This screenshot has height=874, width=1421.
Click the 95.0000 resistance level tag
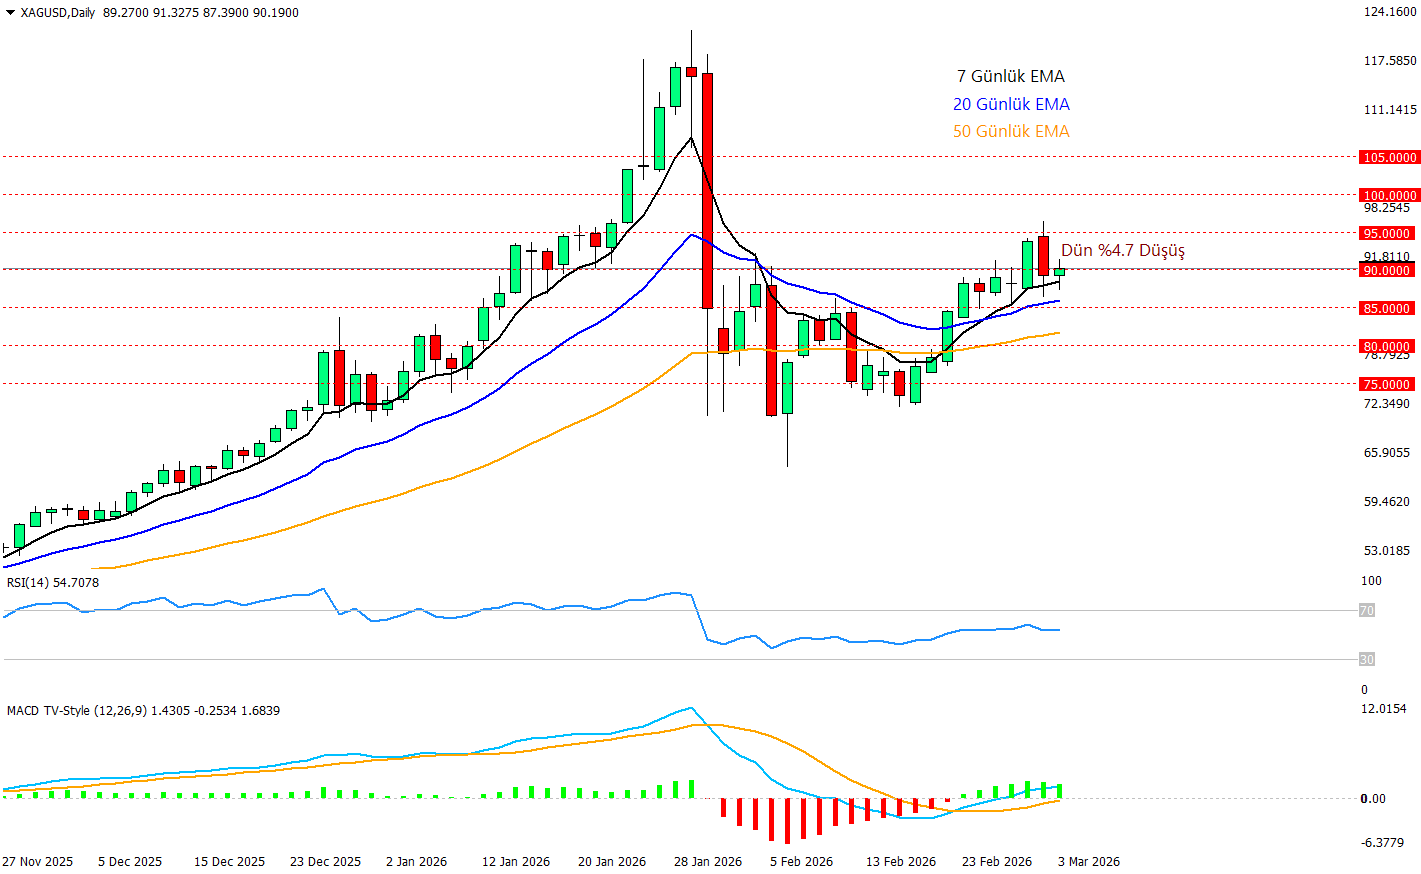point(1387,234)
